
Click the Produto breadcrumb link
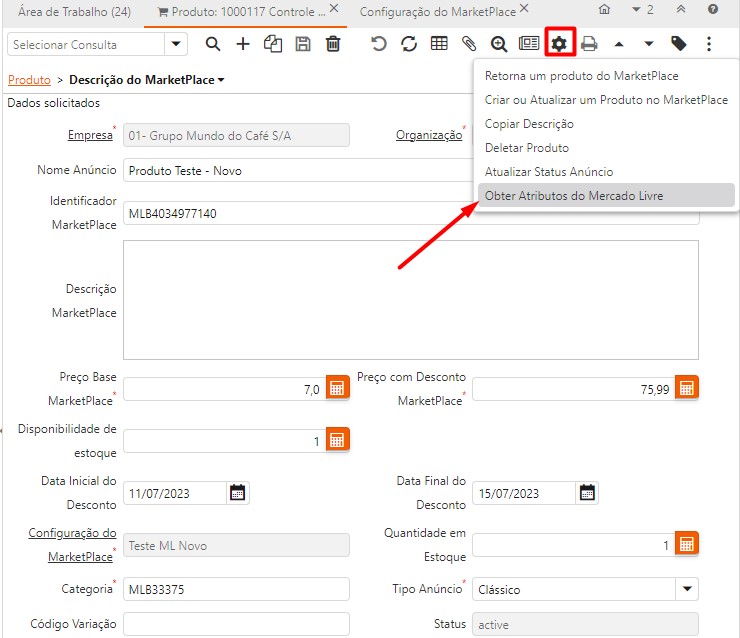click(28, 80)
